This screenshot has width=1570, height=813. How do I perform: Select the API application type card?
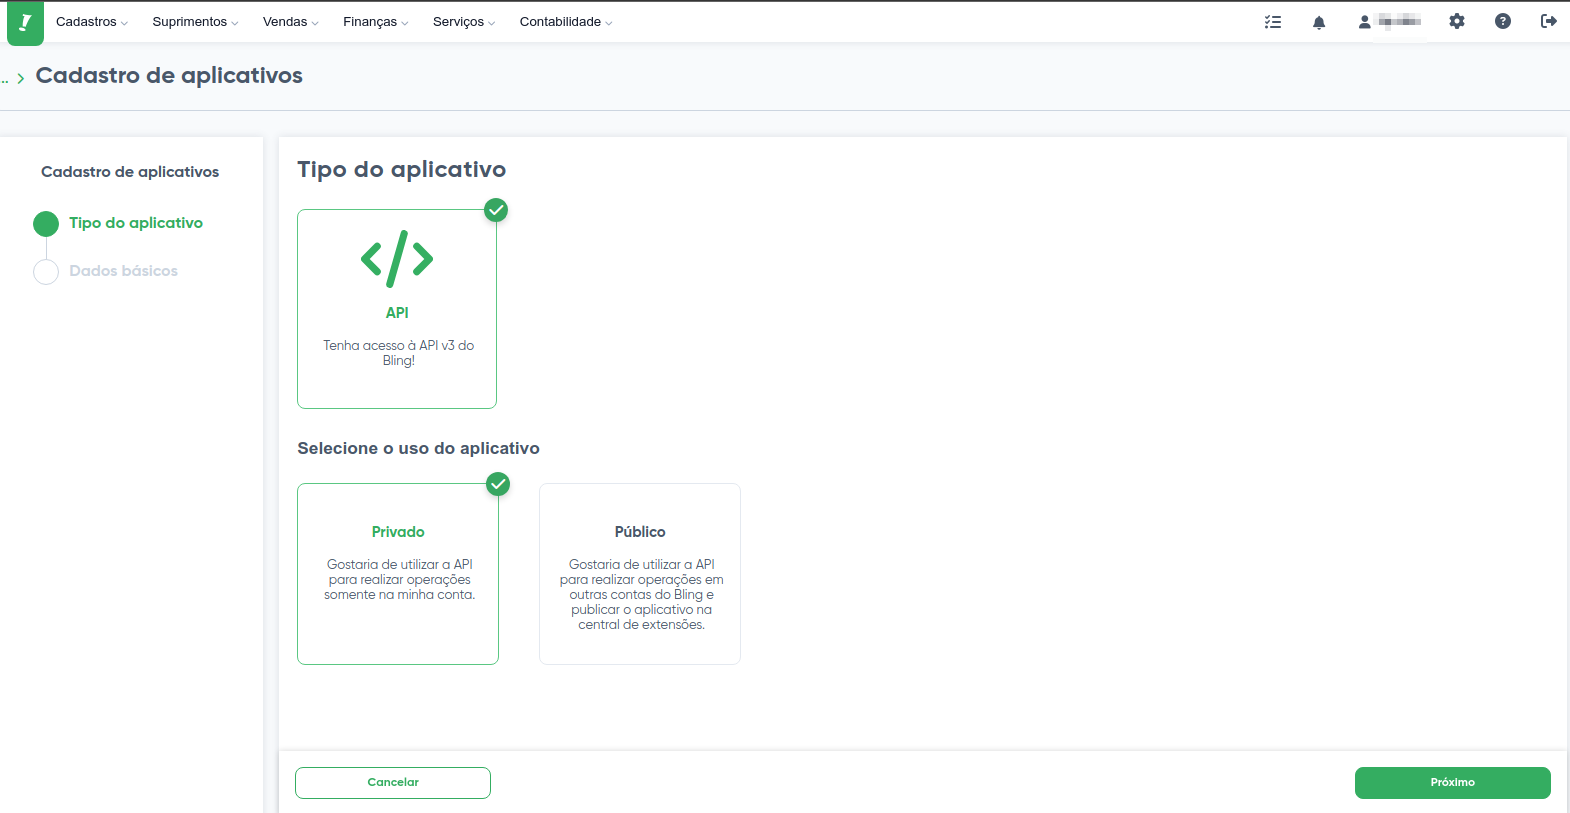(397, 309)
